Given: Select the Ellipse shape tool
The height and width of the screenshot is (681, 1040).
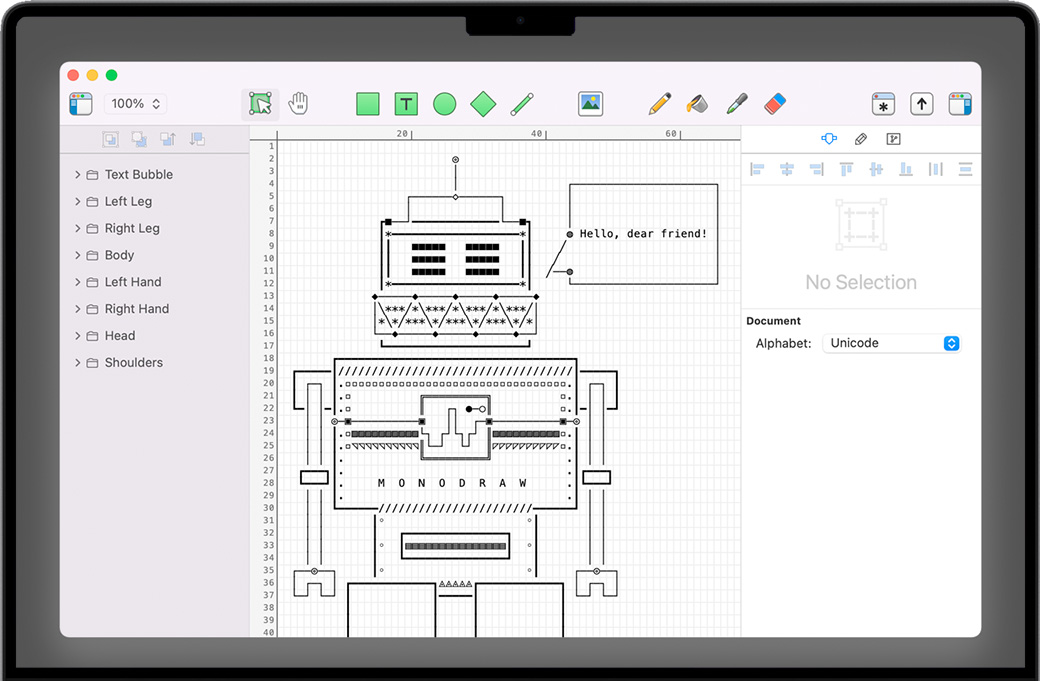Looking at the screenshot, I should tap(445, 104).
